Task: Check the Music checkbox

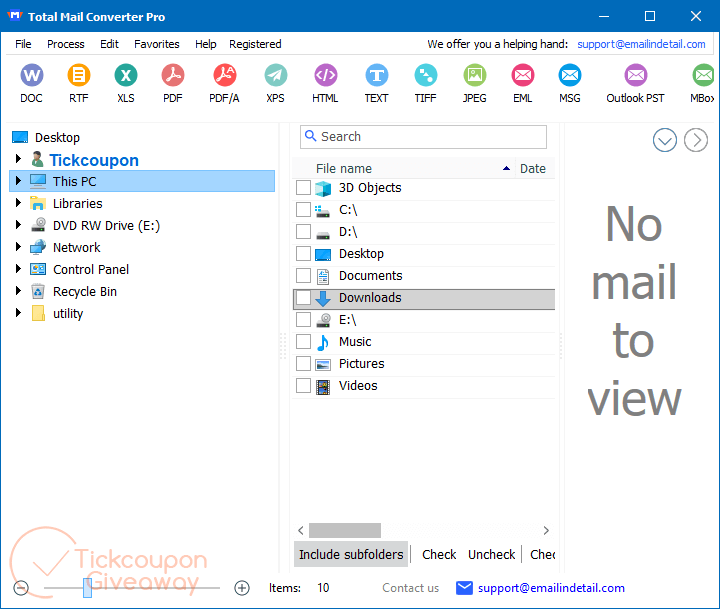Action: (303, 342)
